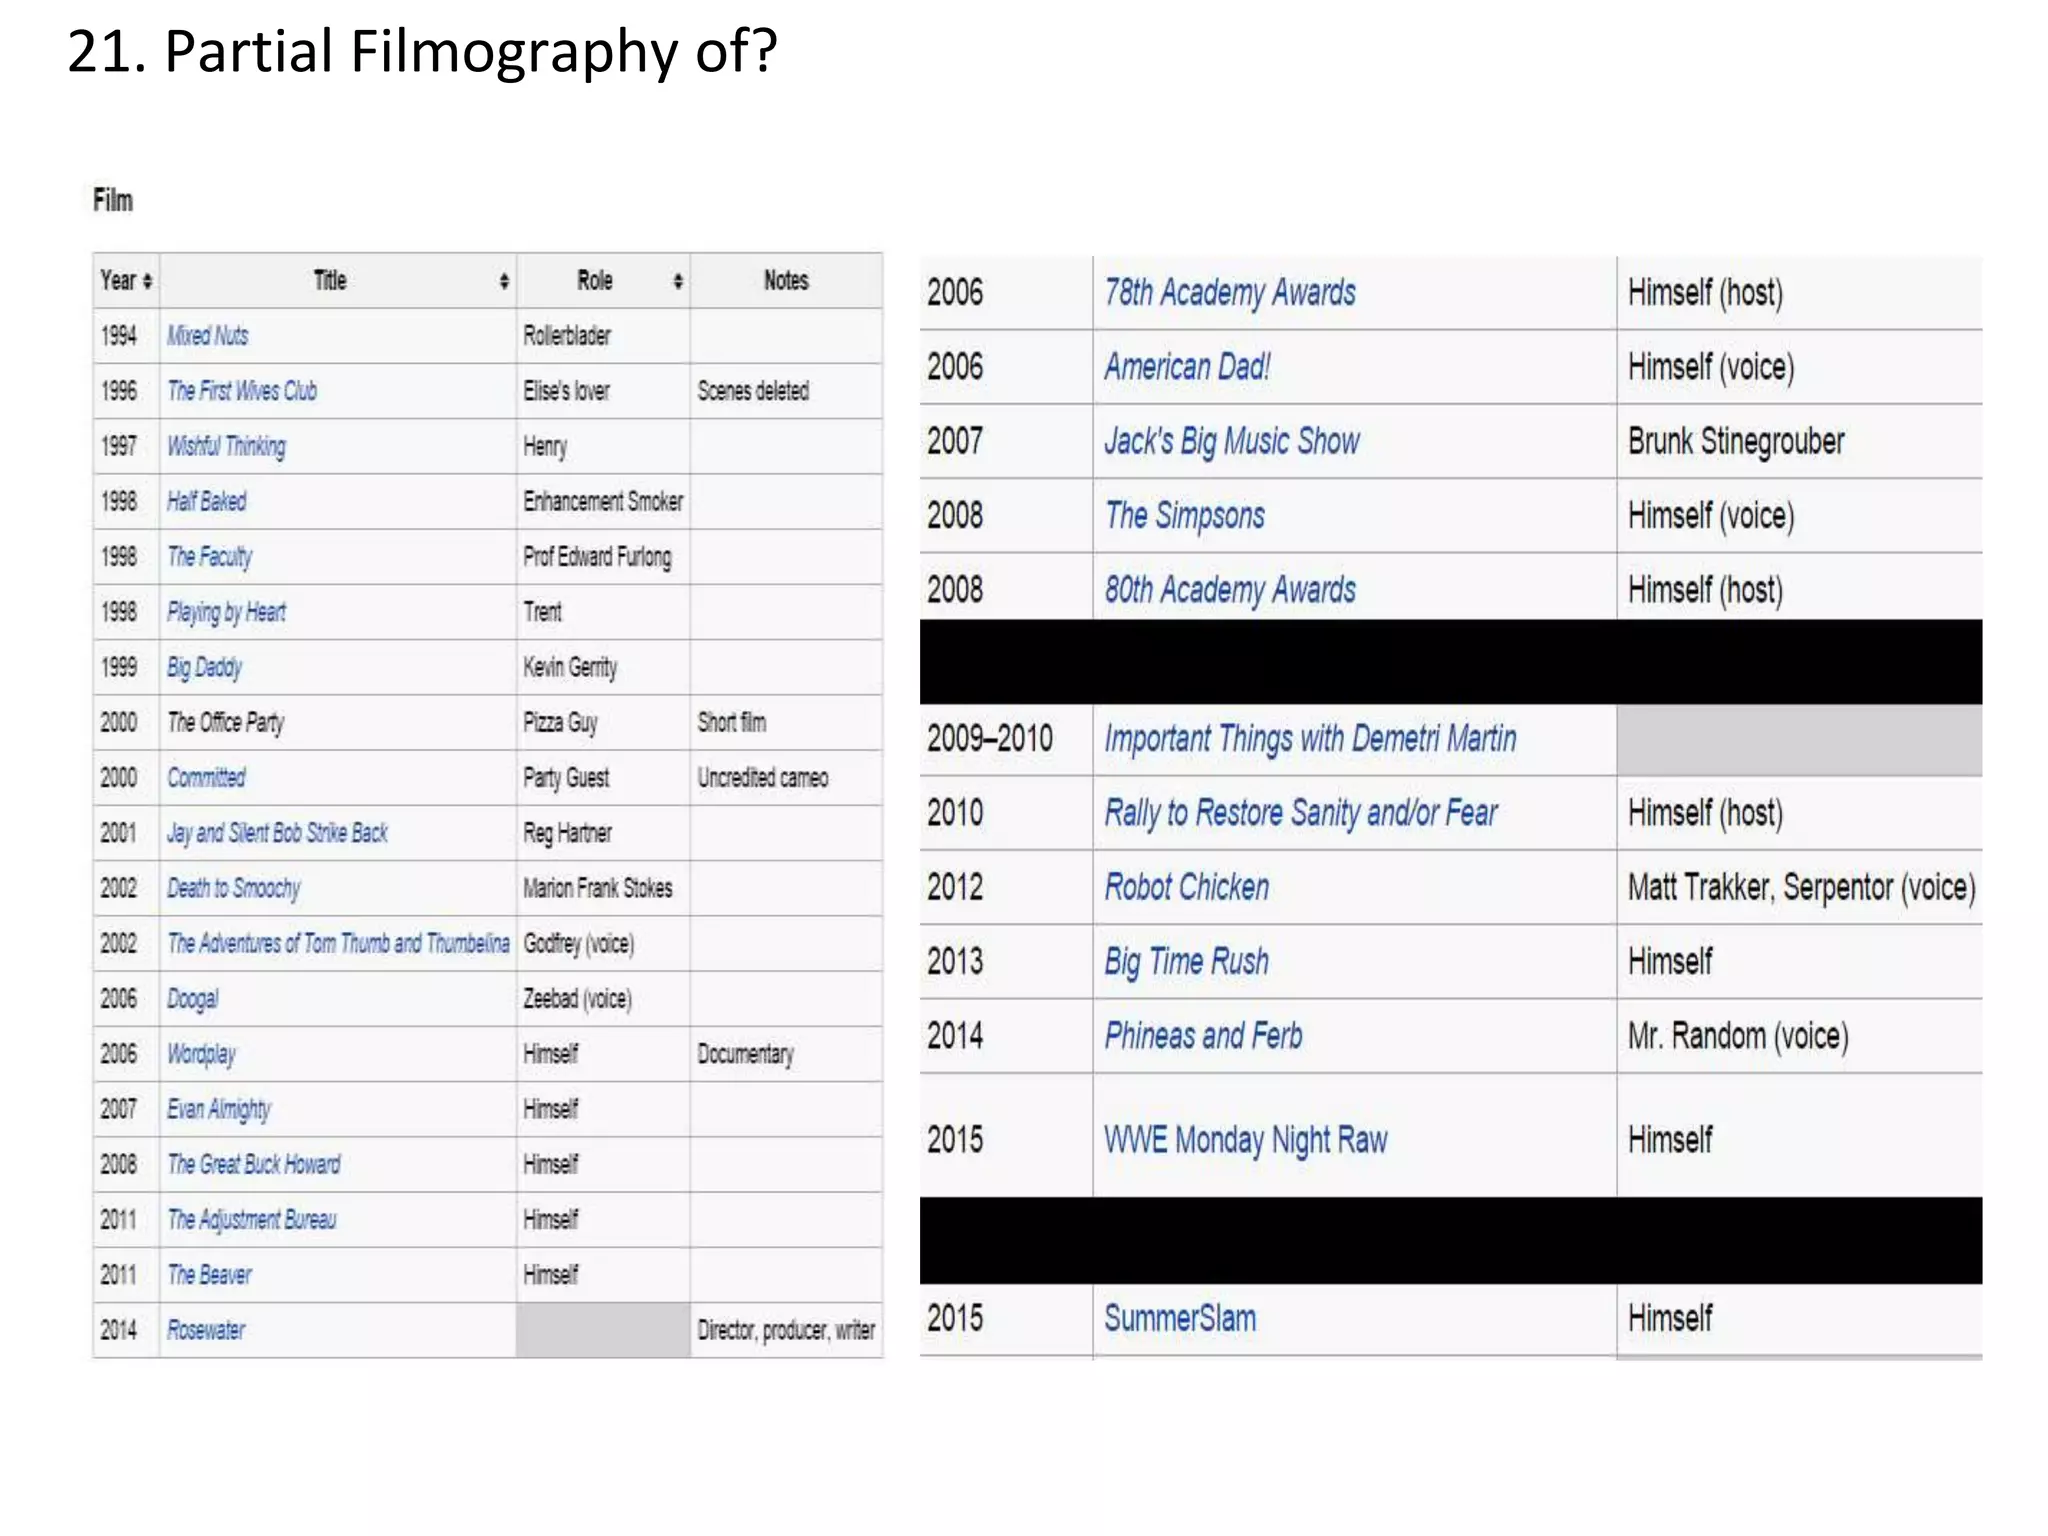Sort the table by the Year column arrows
This screenshot has width=2048, height=1536.
click(x=148, y=281)
